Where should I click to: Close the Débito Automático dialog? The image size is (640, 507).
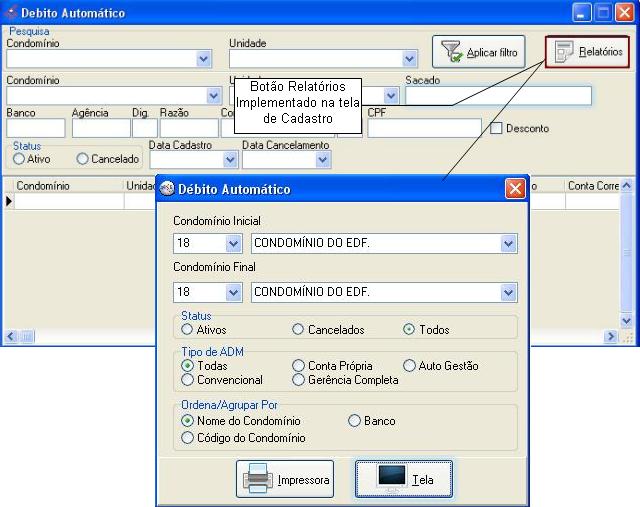pyautogui.click(x=515, y=189)
